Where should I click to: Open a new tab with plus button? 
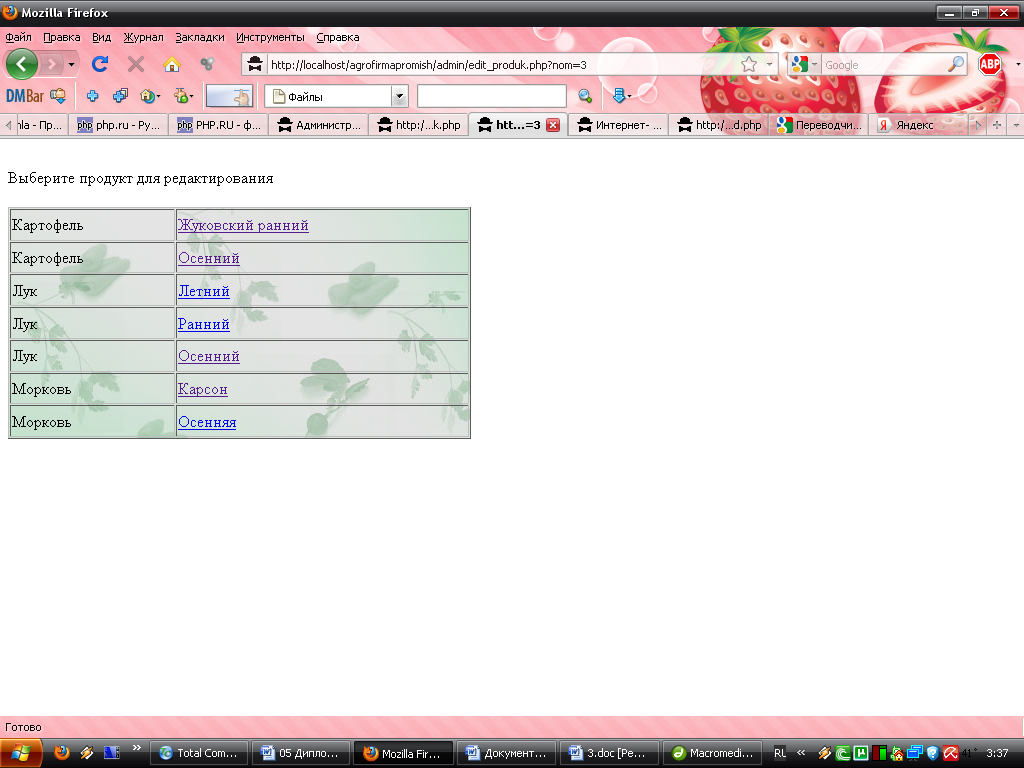pos(997,125)
